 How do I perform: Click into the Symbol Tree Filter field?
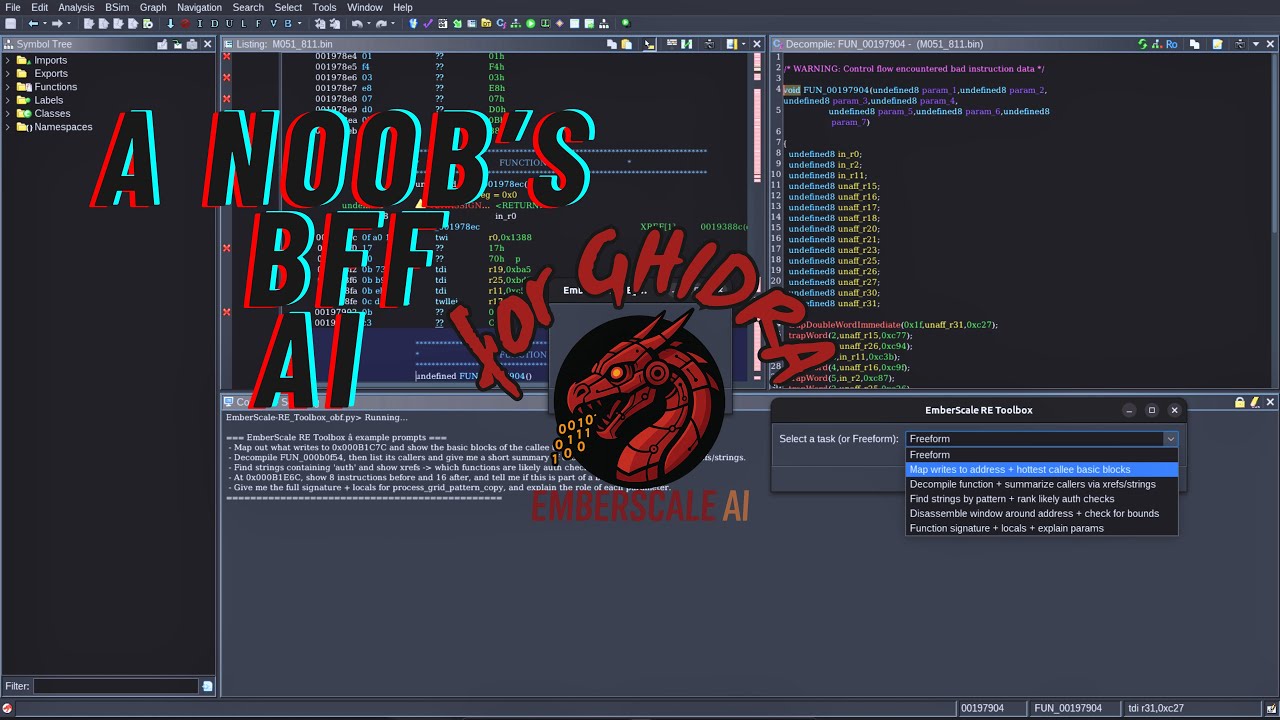click(116, 686)
